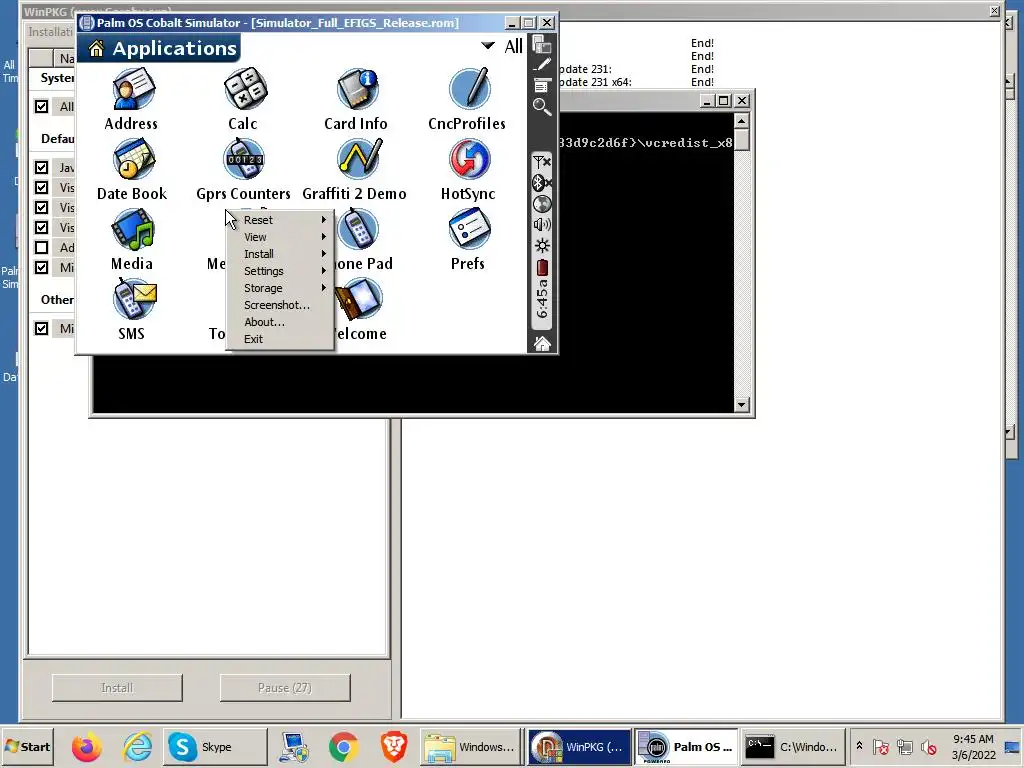Choose Screenshot... from context menu
Viewport: 1024px width, 768px height.
(x=280, y=305)
